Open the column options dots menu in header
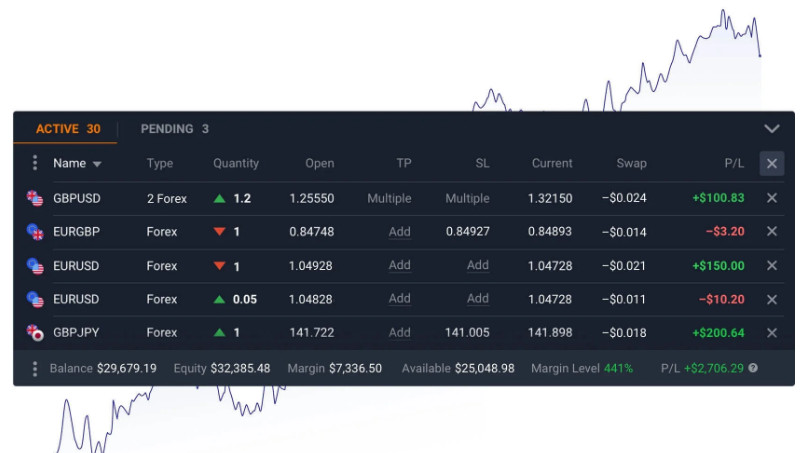Screen dimensions: 805x453 (x=35, y=163)
